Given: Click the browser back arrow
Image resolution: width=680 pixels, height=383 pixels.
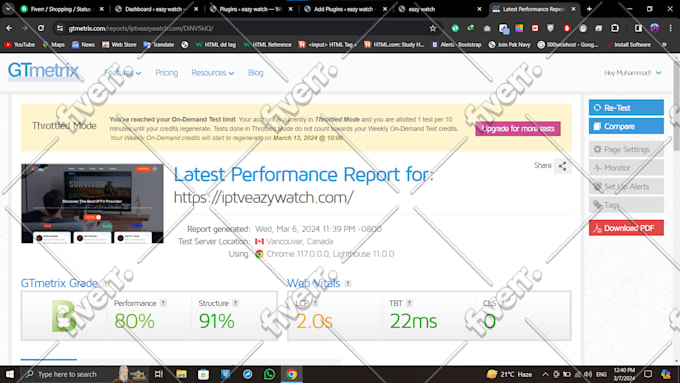Looking at the screenshot, I should coord(9,28).
